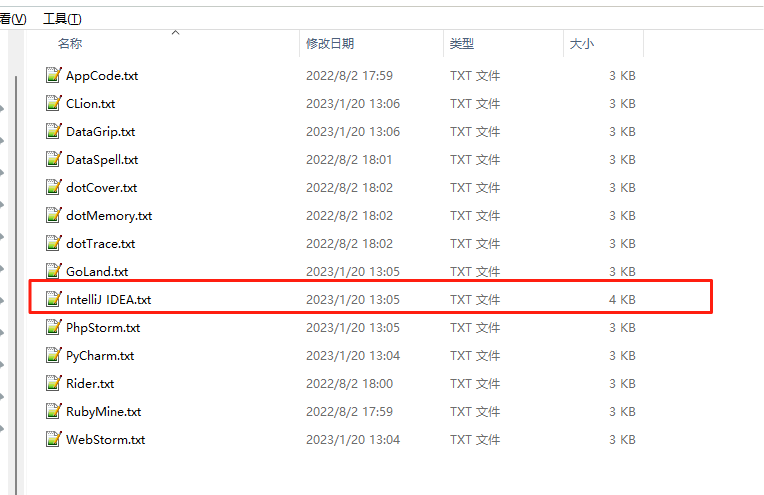Viewport: 764px width, 495px height.
Task: Select the GoLand.txt file name
Action: point(97,272)
